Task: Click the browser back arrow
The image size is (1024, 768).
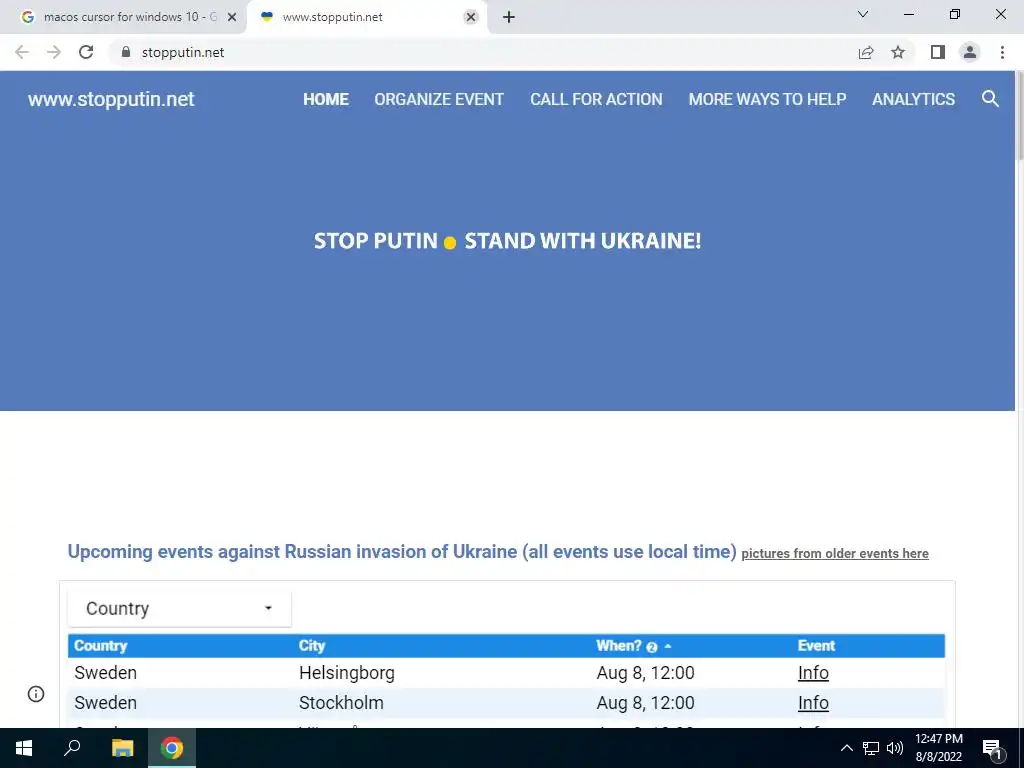Action: [x=22, y=52]
